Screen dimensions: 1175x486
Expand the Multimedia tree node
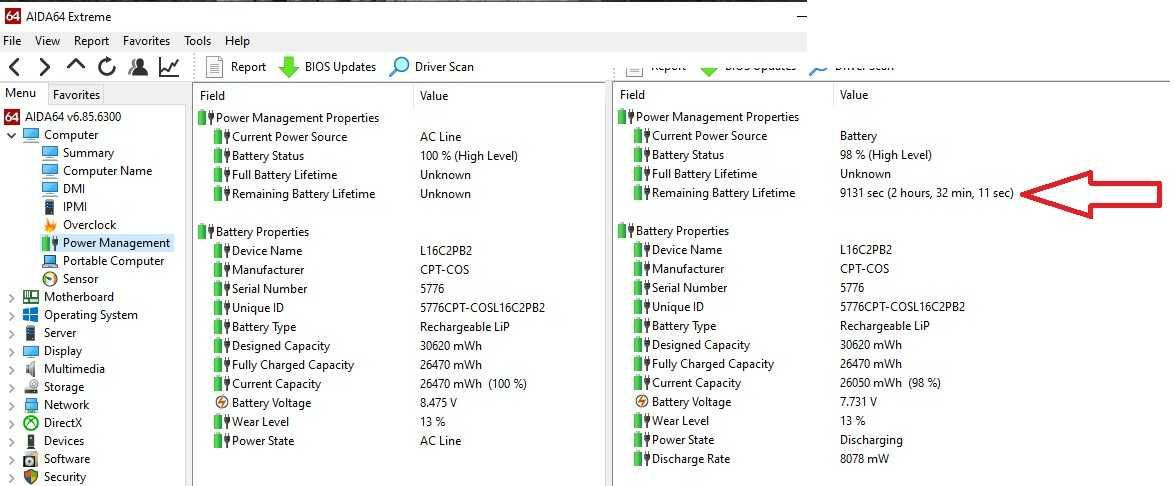11,369
